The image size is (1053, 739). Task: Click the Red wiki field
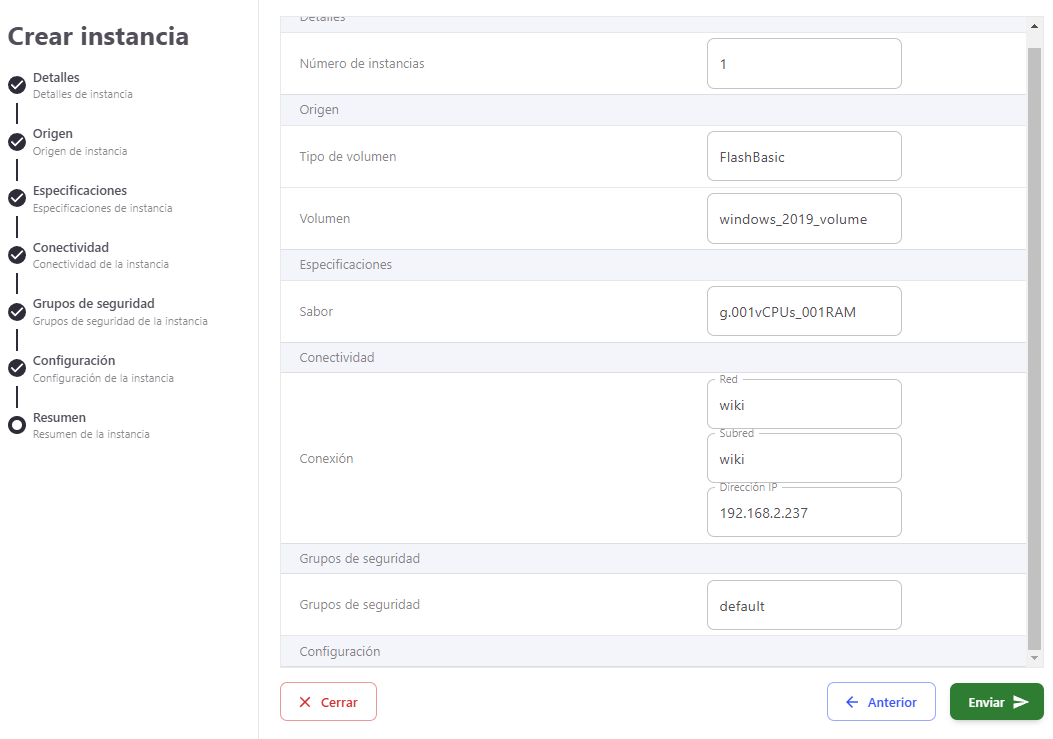click(x=803, y=405)
